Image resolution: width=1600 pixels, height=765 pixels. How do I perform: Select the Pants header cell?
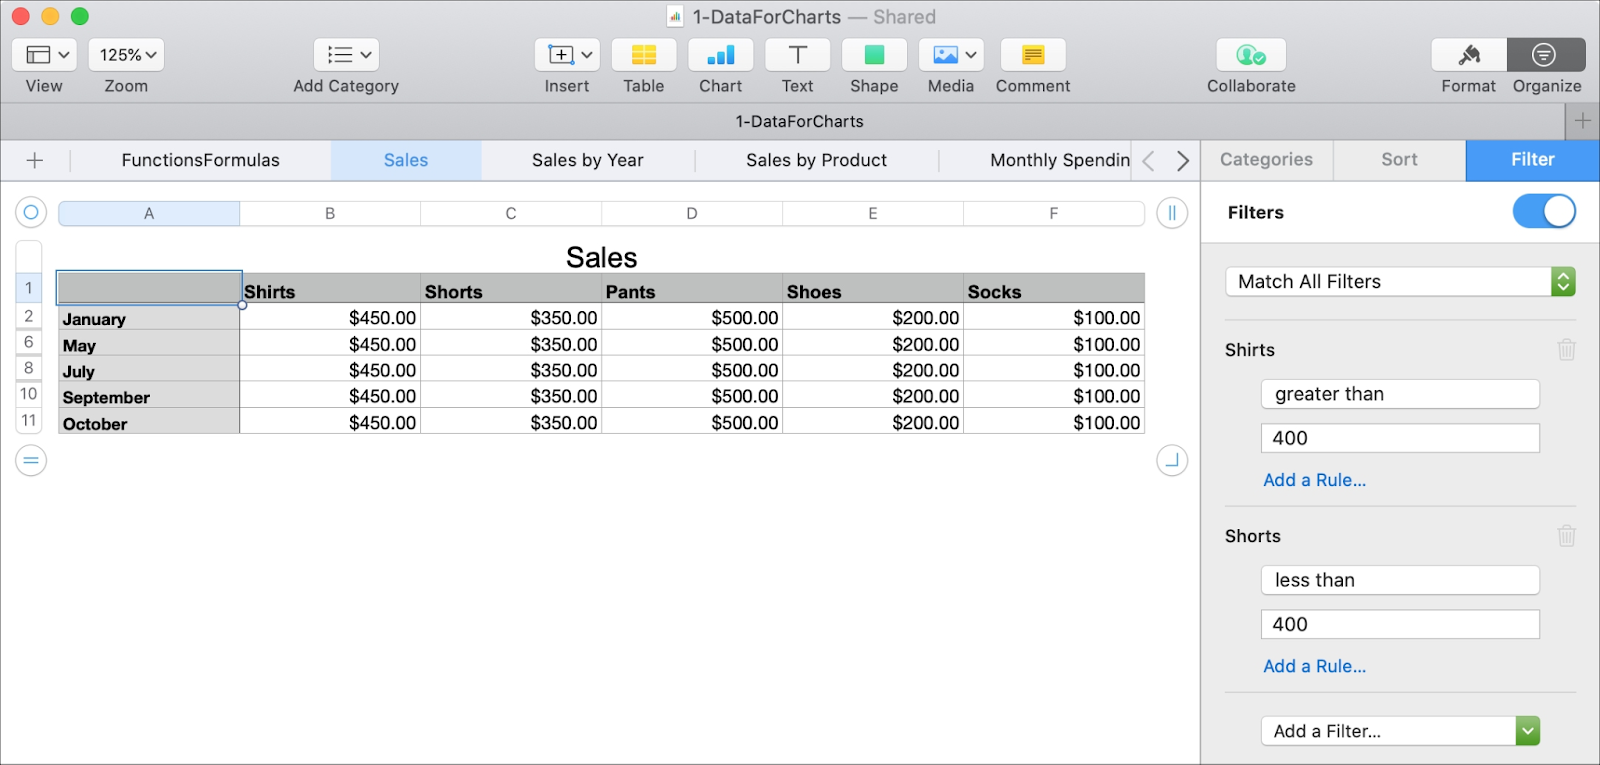click(x=692, y=289)
